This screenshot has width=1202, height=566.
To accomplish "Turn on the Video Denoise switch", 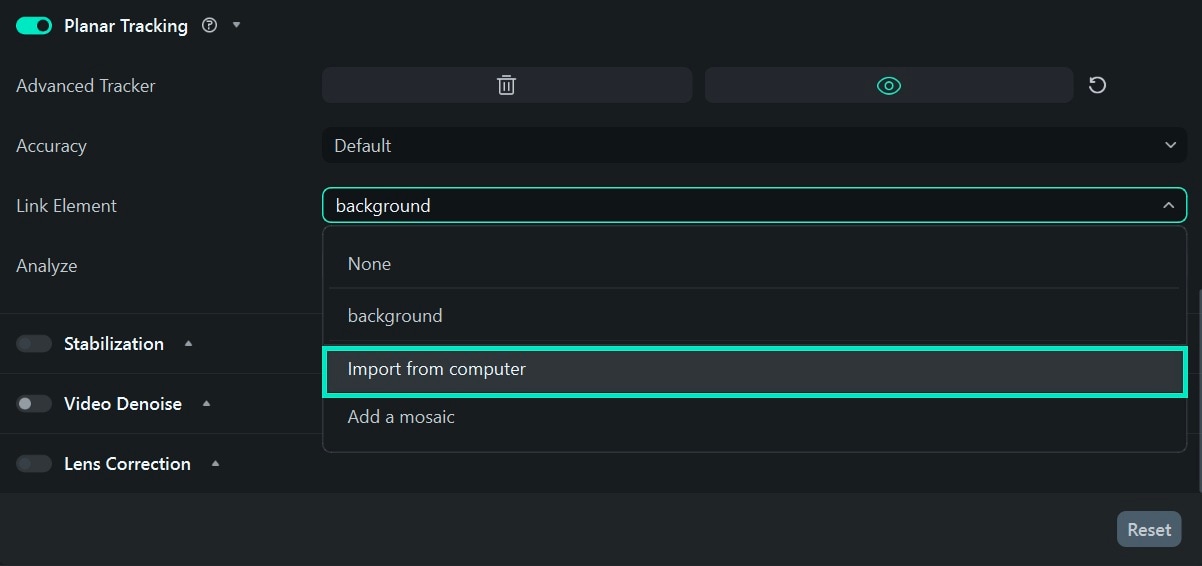I will pos(34,404).
